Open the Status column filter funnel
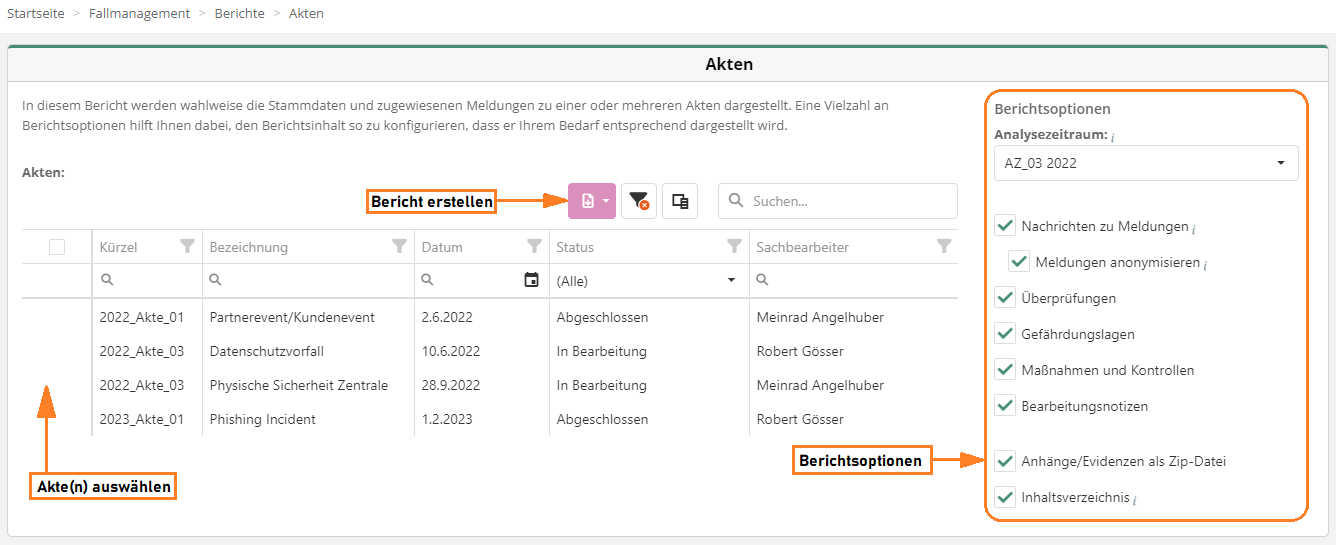This screenshot has width=1336, height=545. tap(734, 247)
